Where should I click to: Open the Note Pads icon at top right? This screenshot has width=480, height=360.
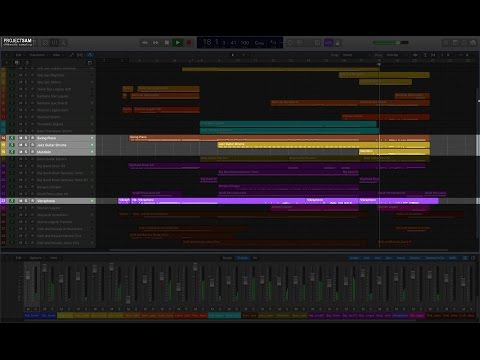(455, 43)
